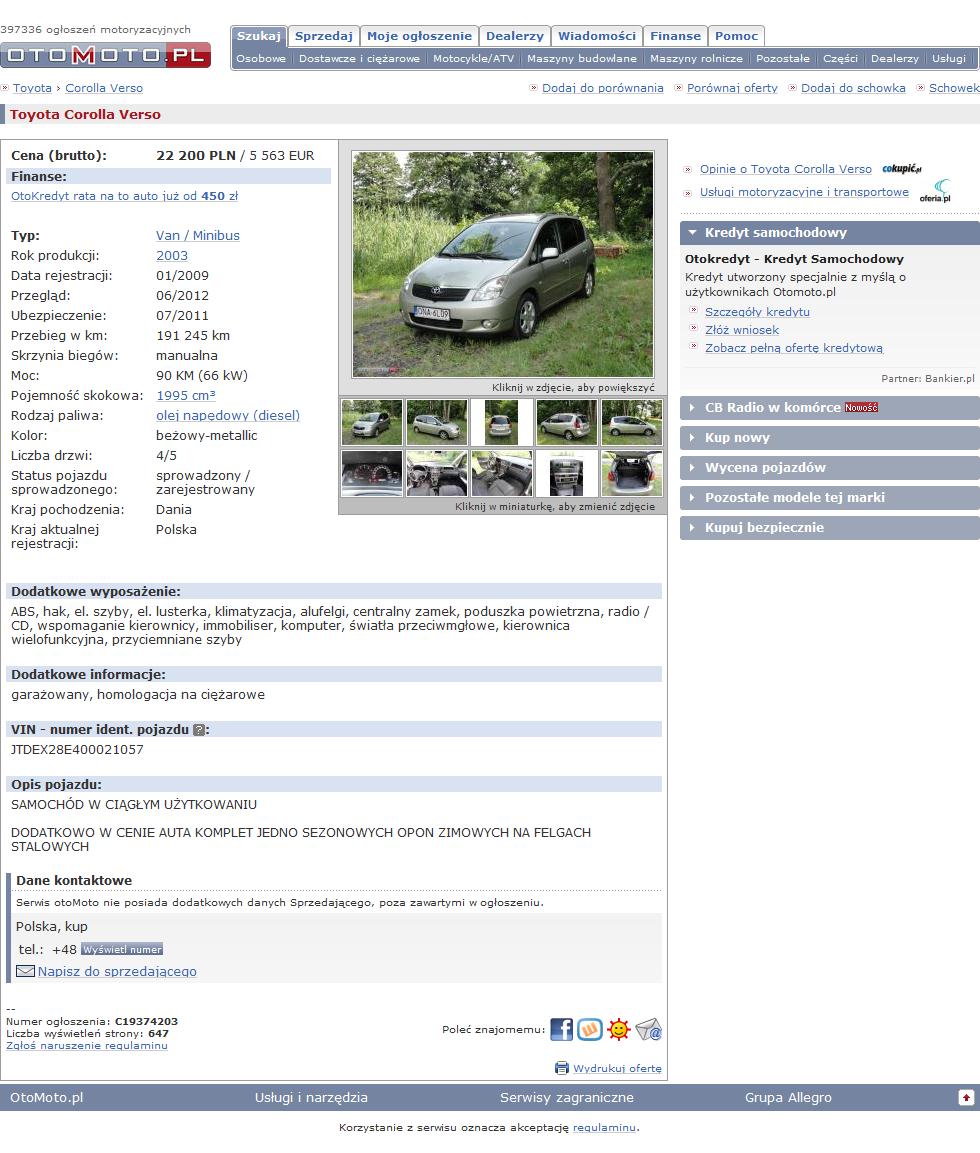Expand the Wycena pojazdów section

click(x=830, y=468)
